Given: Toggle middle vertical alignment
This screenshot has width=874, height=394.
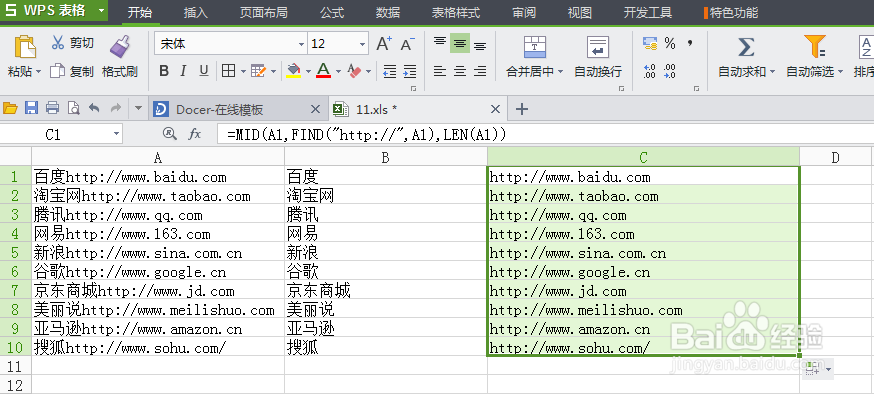Looking at the screenshot, I should [x=460, y=43].
